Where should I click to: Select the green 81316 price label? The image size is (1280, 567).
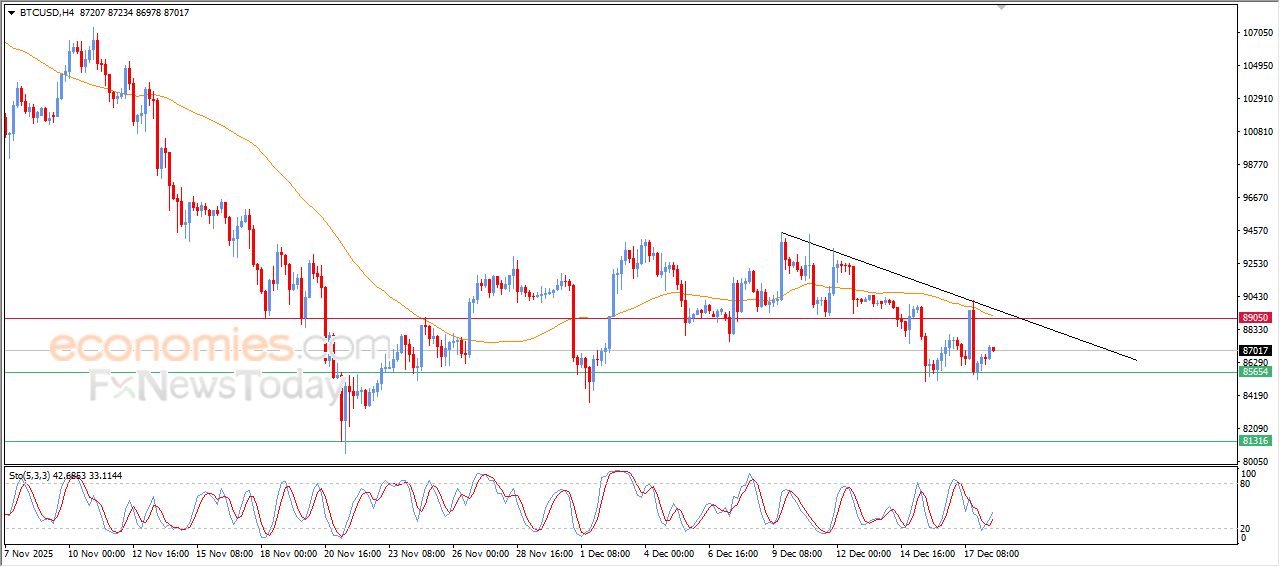(x=1255, y=440)
